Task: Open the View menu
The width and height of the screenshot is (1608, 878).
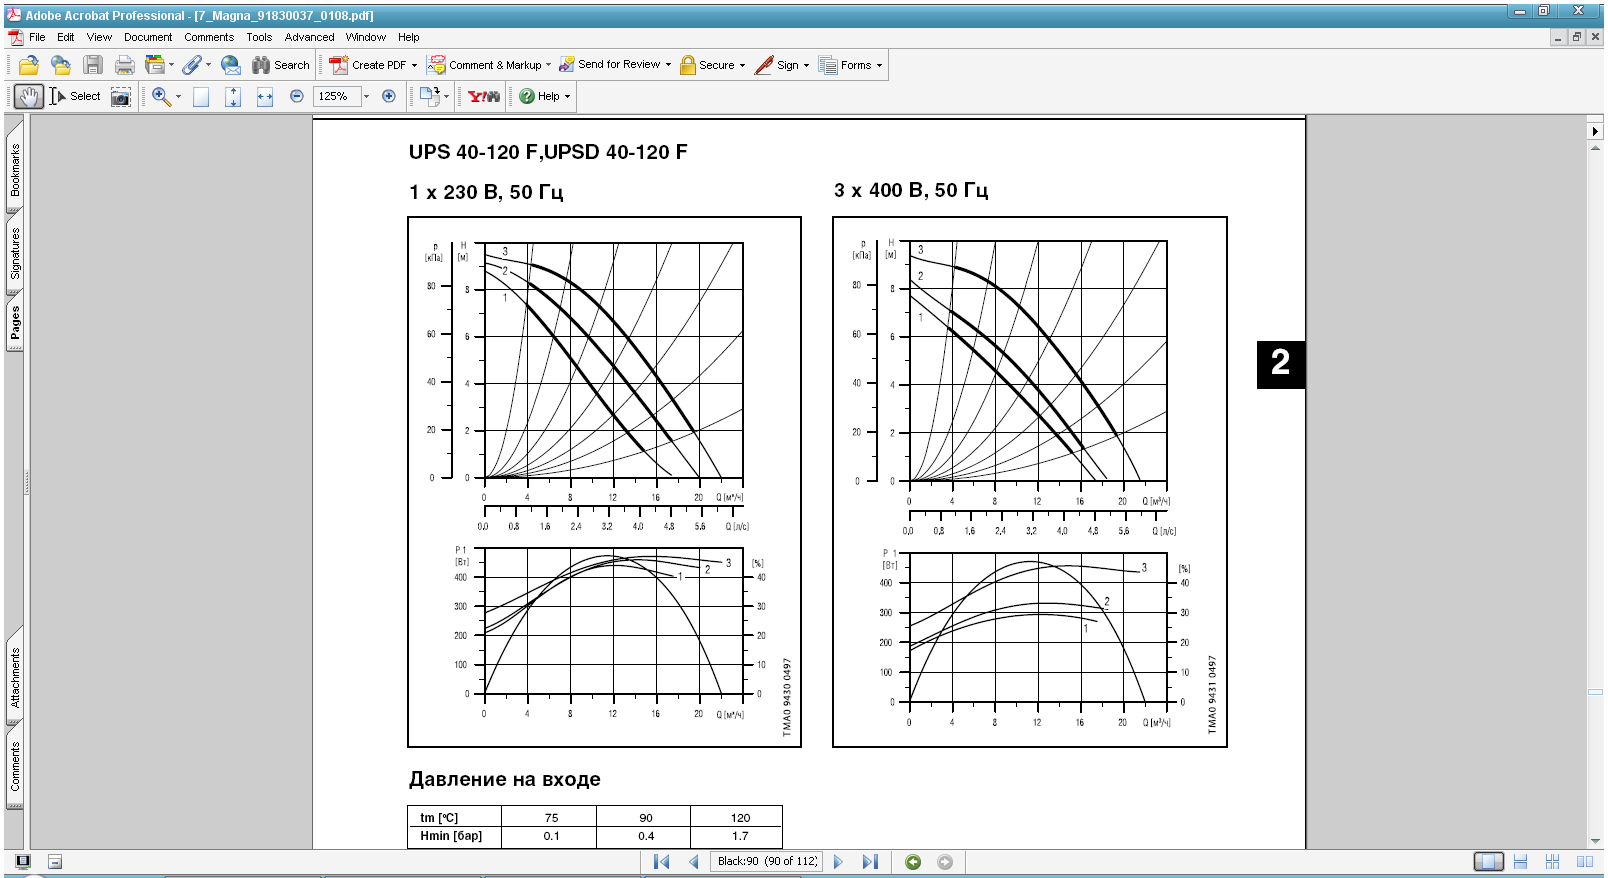Action: [x=99, y=37]
